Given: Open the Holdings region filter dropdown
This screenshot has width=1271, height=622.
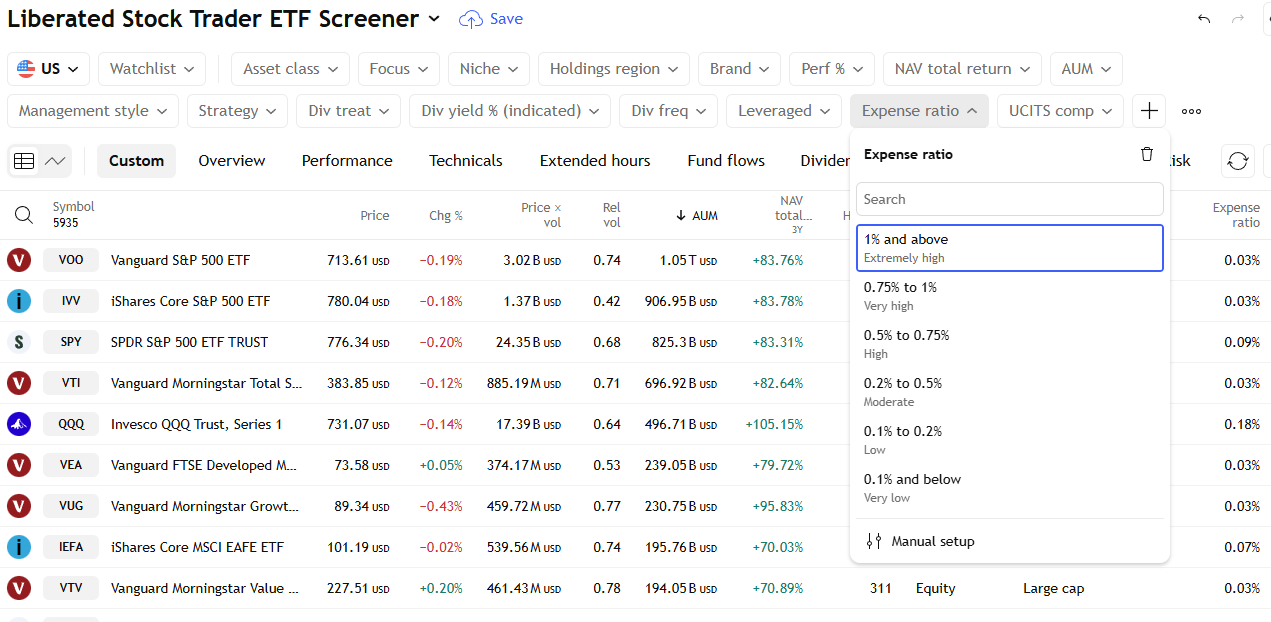Looking at the screenshot, I should (x=614, y=69).
